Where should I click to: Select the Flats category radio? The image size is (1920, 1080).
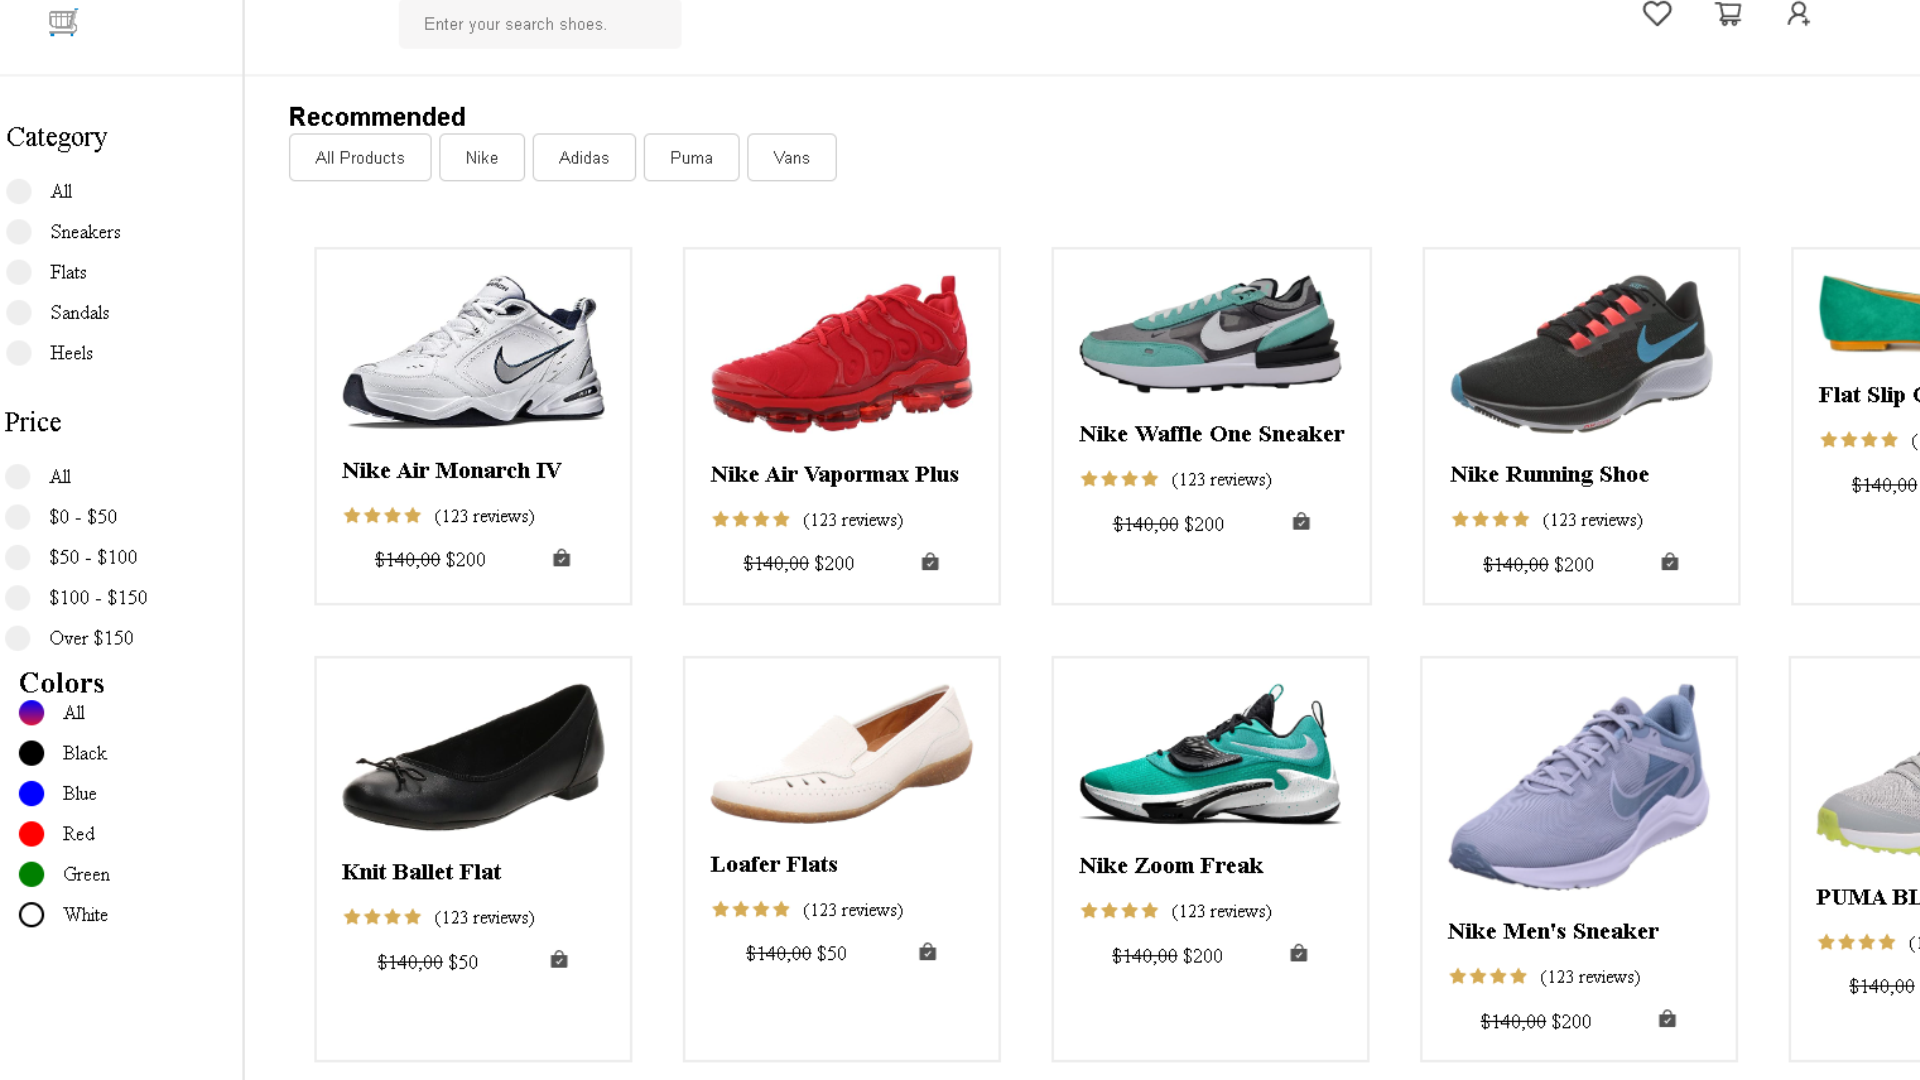point(19,272)
